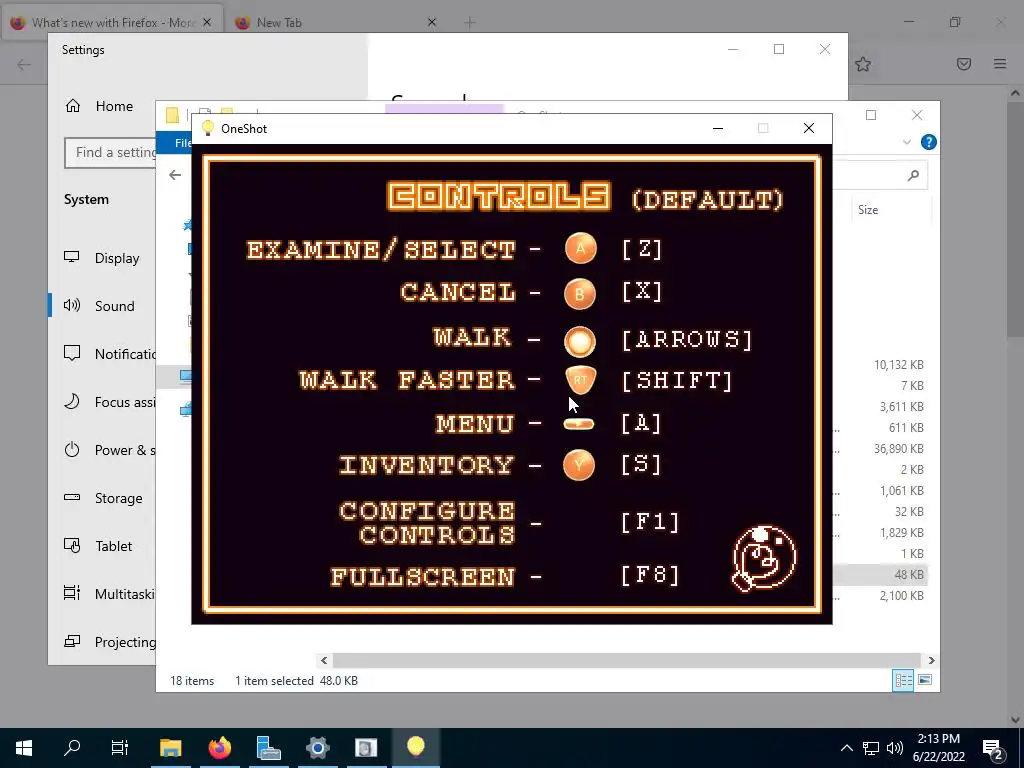Click the A button icon for Examine/Select
Image resolution: width=1024 pixels, height=768 pixels.
(x=581, y=249)
